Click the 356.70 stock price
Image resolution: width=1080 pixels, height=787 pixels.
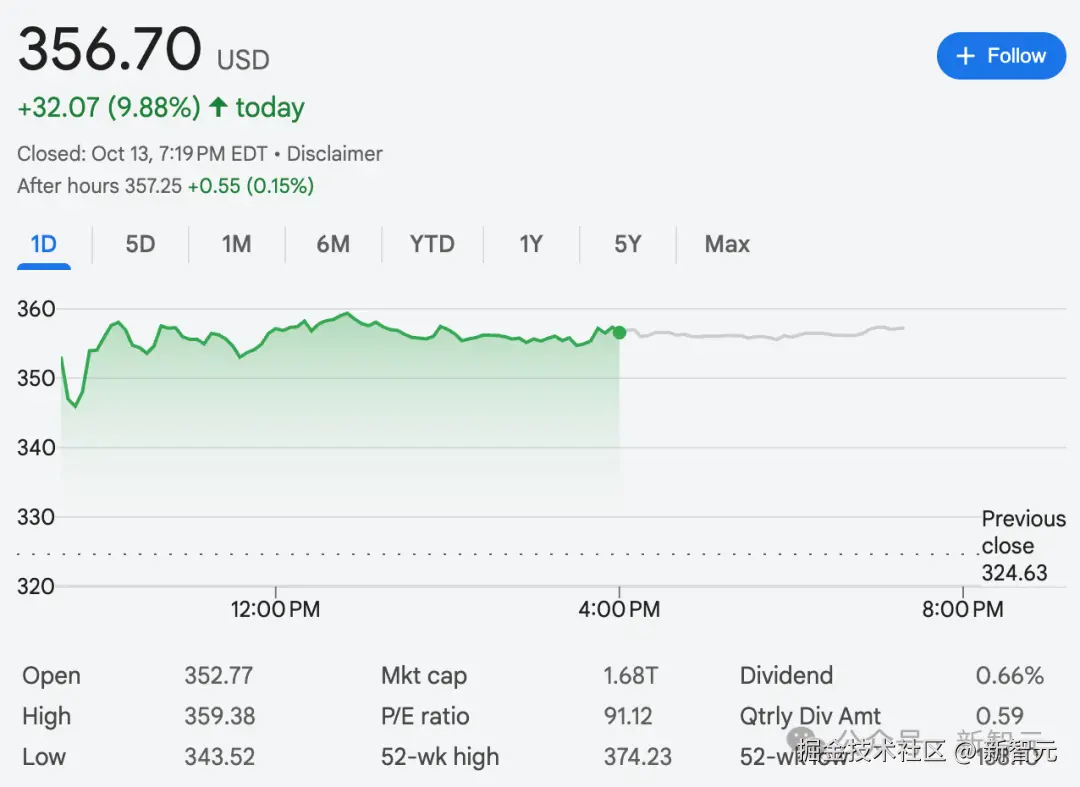point(110,49)
